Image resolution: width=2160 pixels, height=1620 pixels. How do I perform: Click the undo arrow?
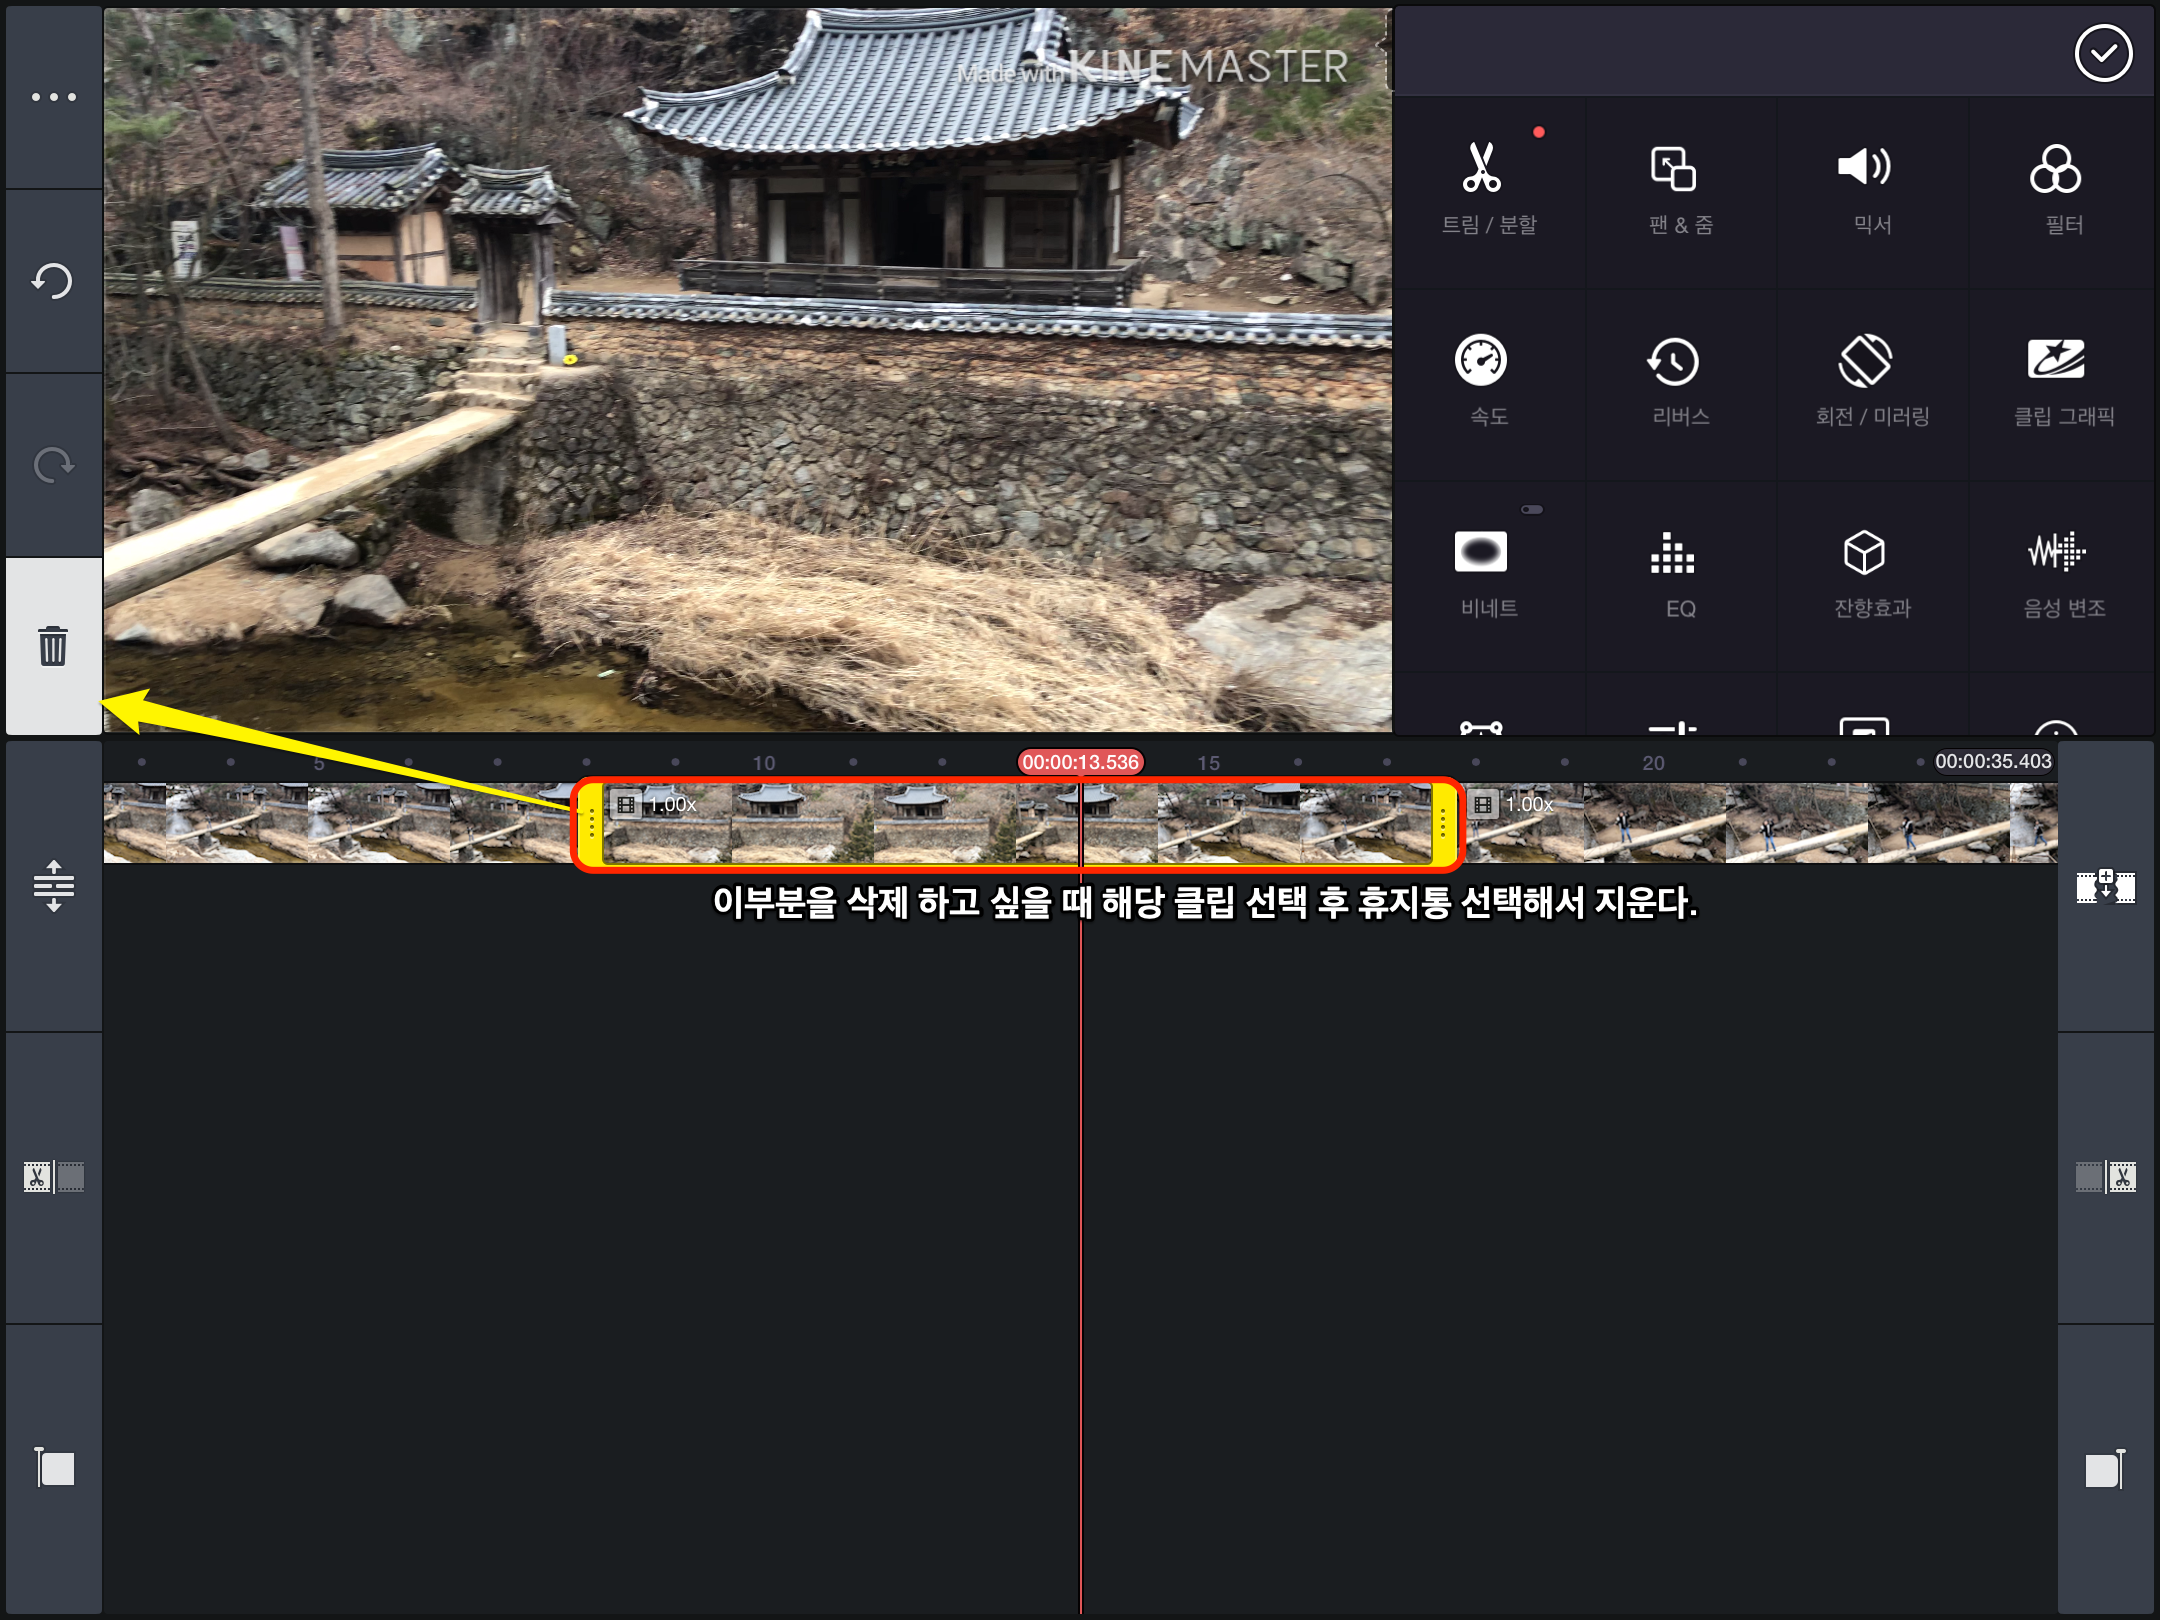click(x=53, y=281)
